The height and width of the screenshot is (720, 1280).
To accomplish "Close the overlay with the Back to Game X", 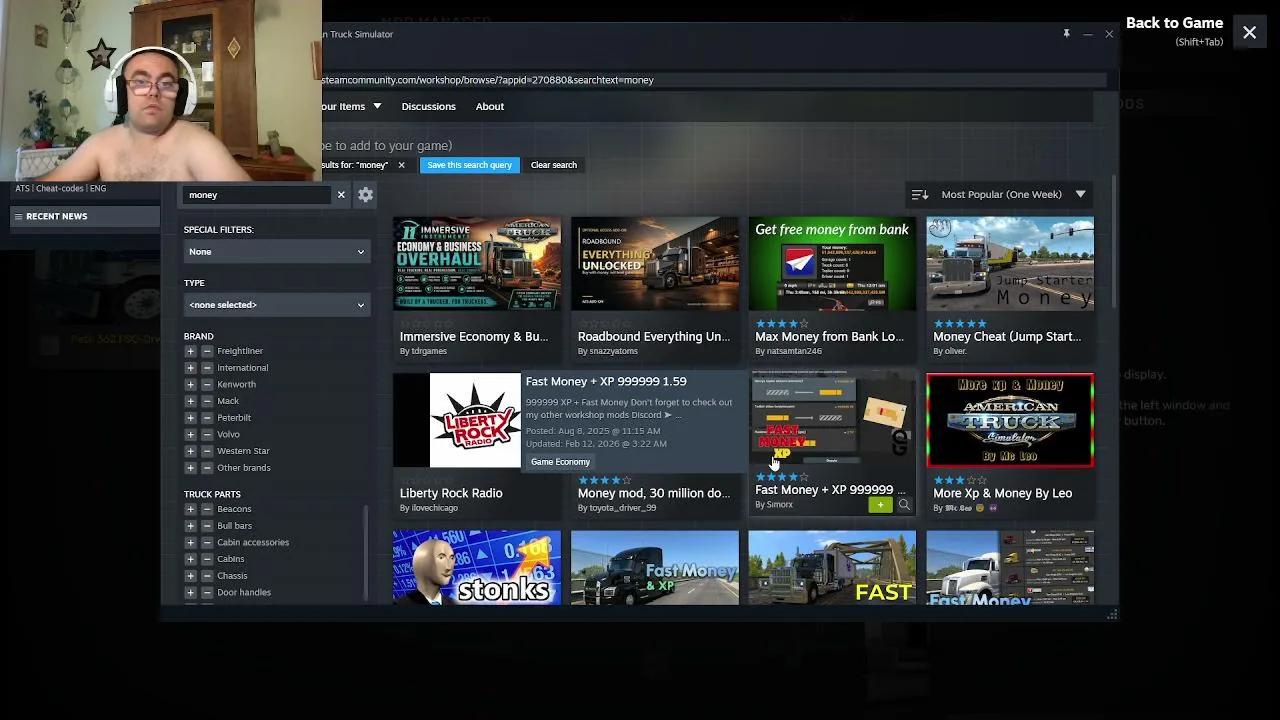I will (x=1249, y=33).
